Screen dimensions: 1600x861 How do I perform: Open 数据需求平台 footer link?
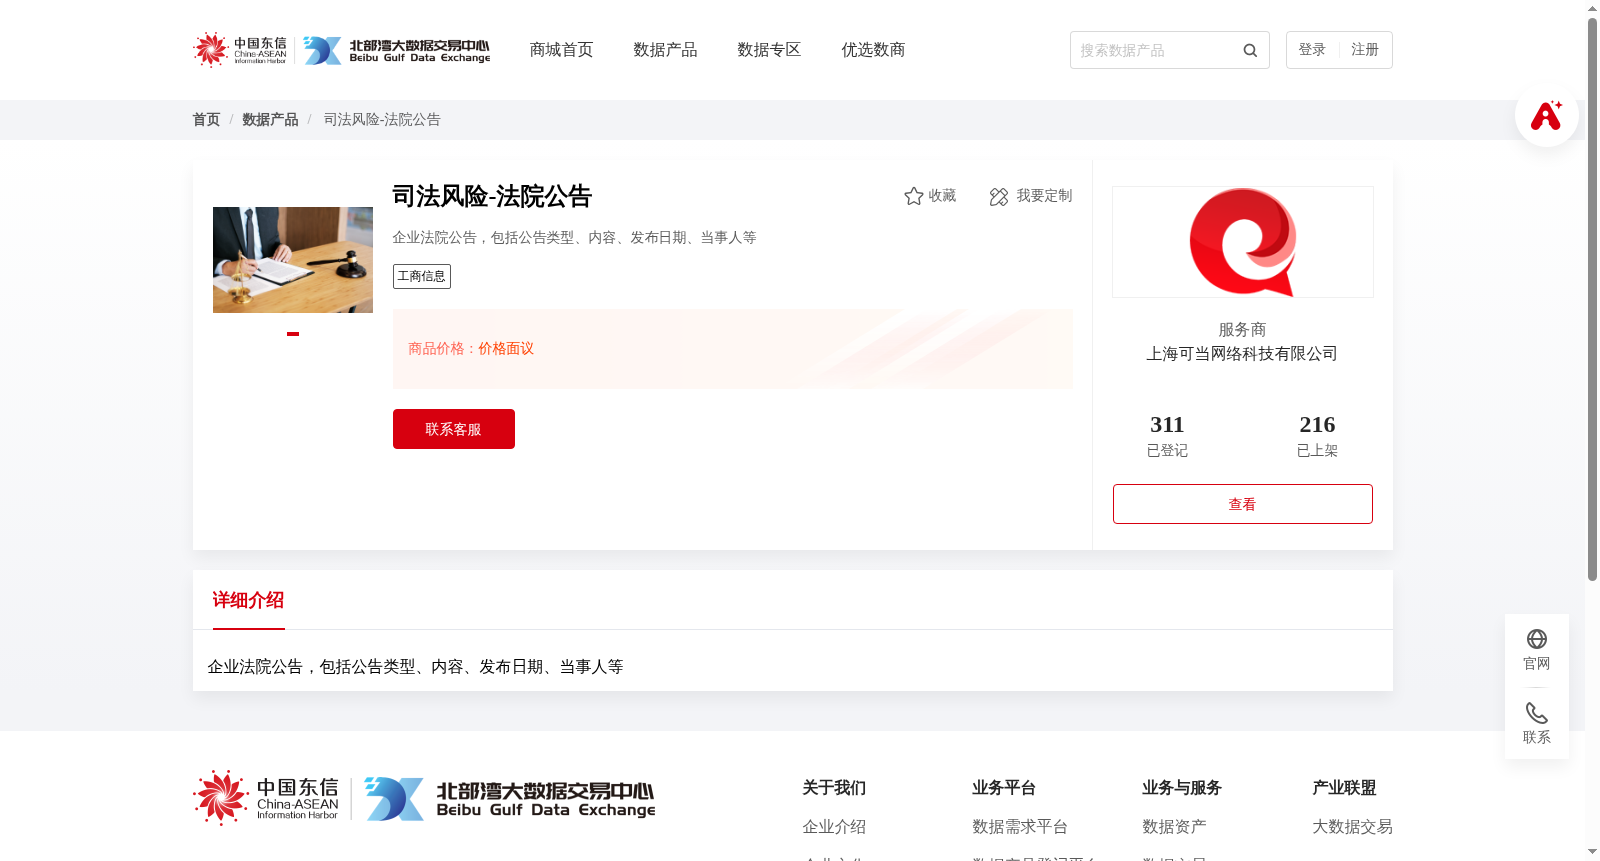[x=1020, y=827]
